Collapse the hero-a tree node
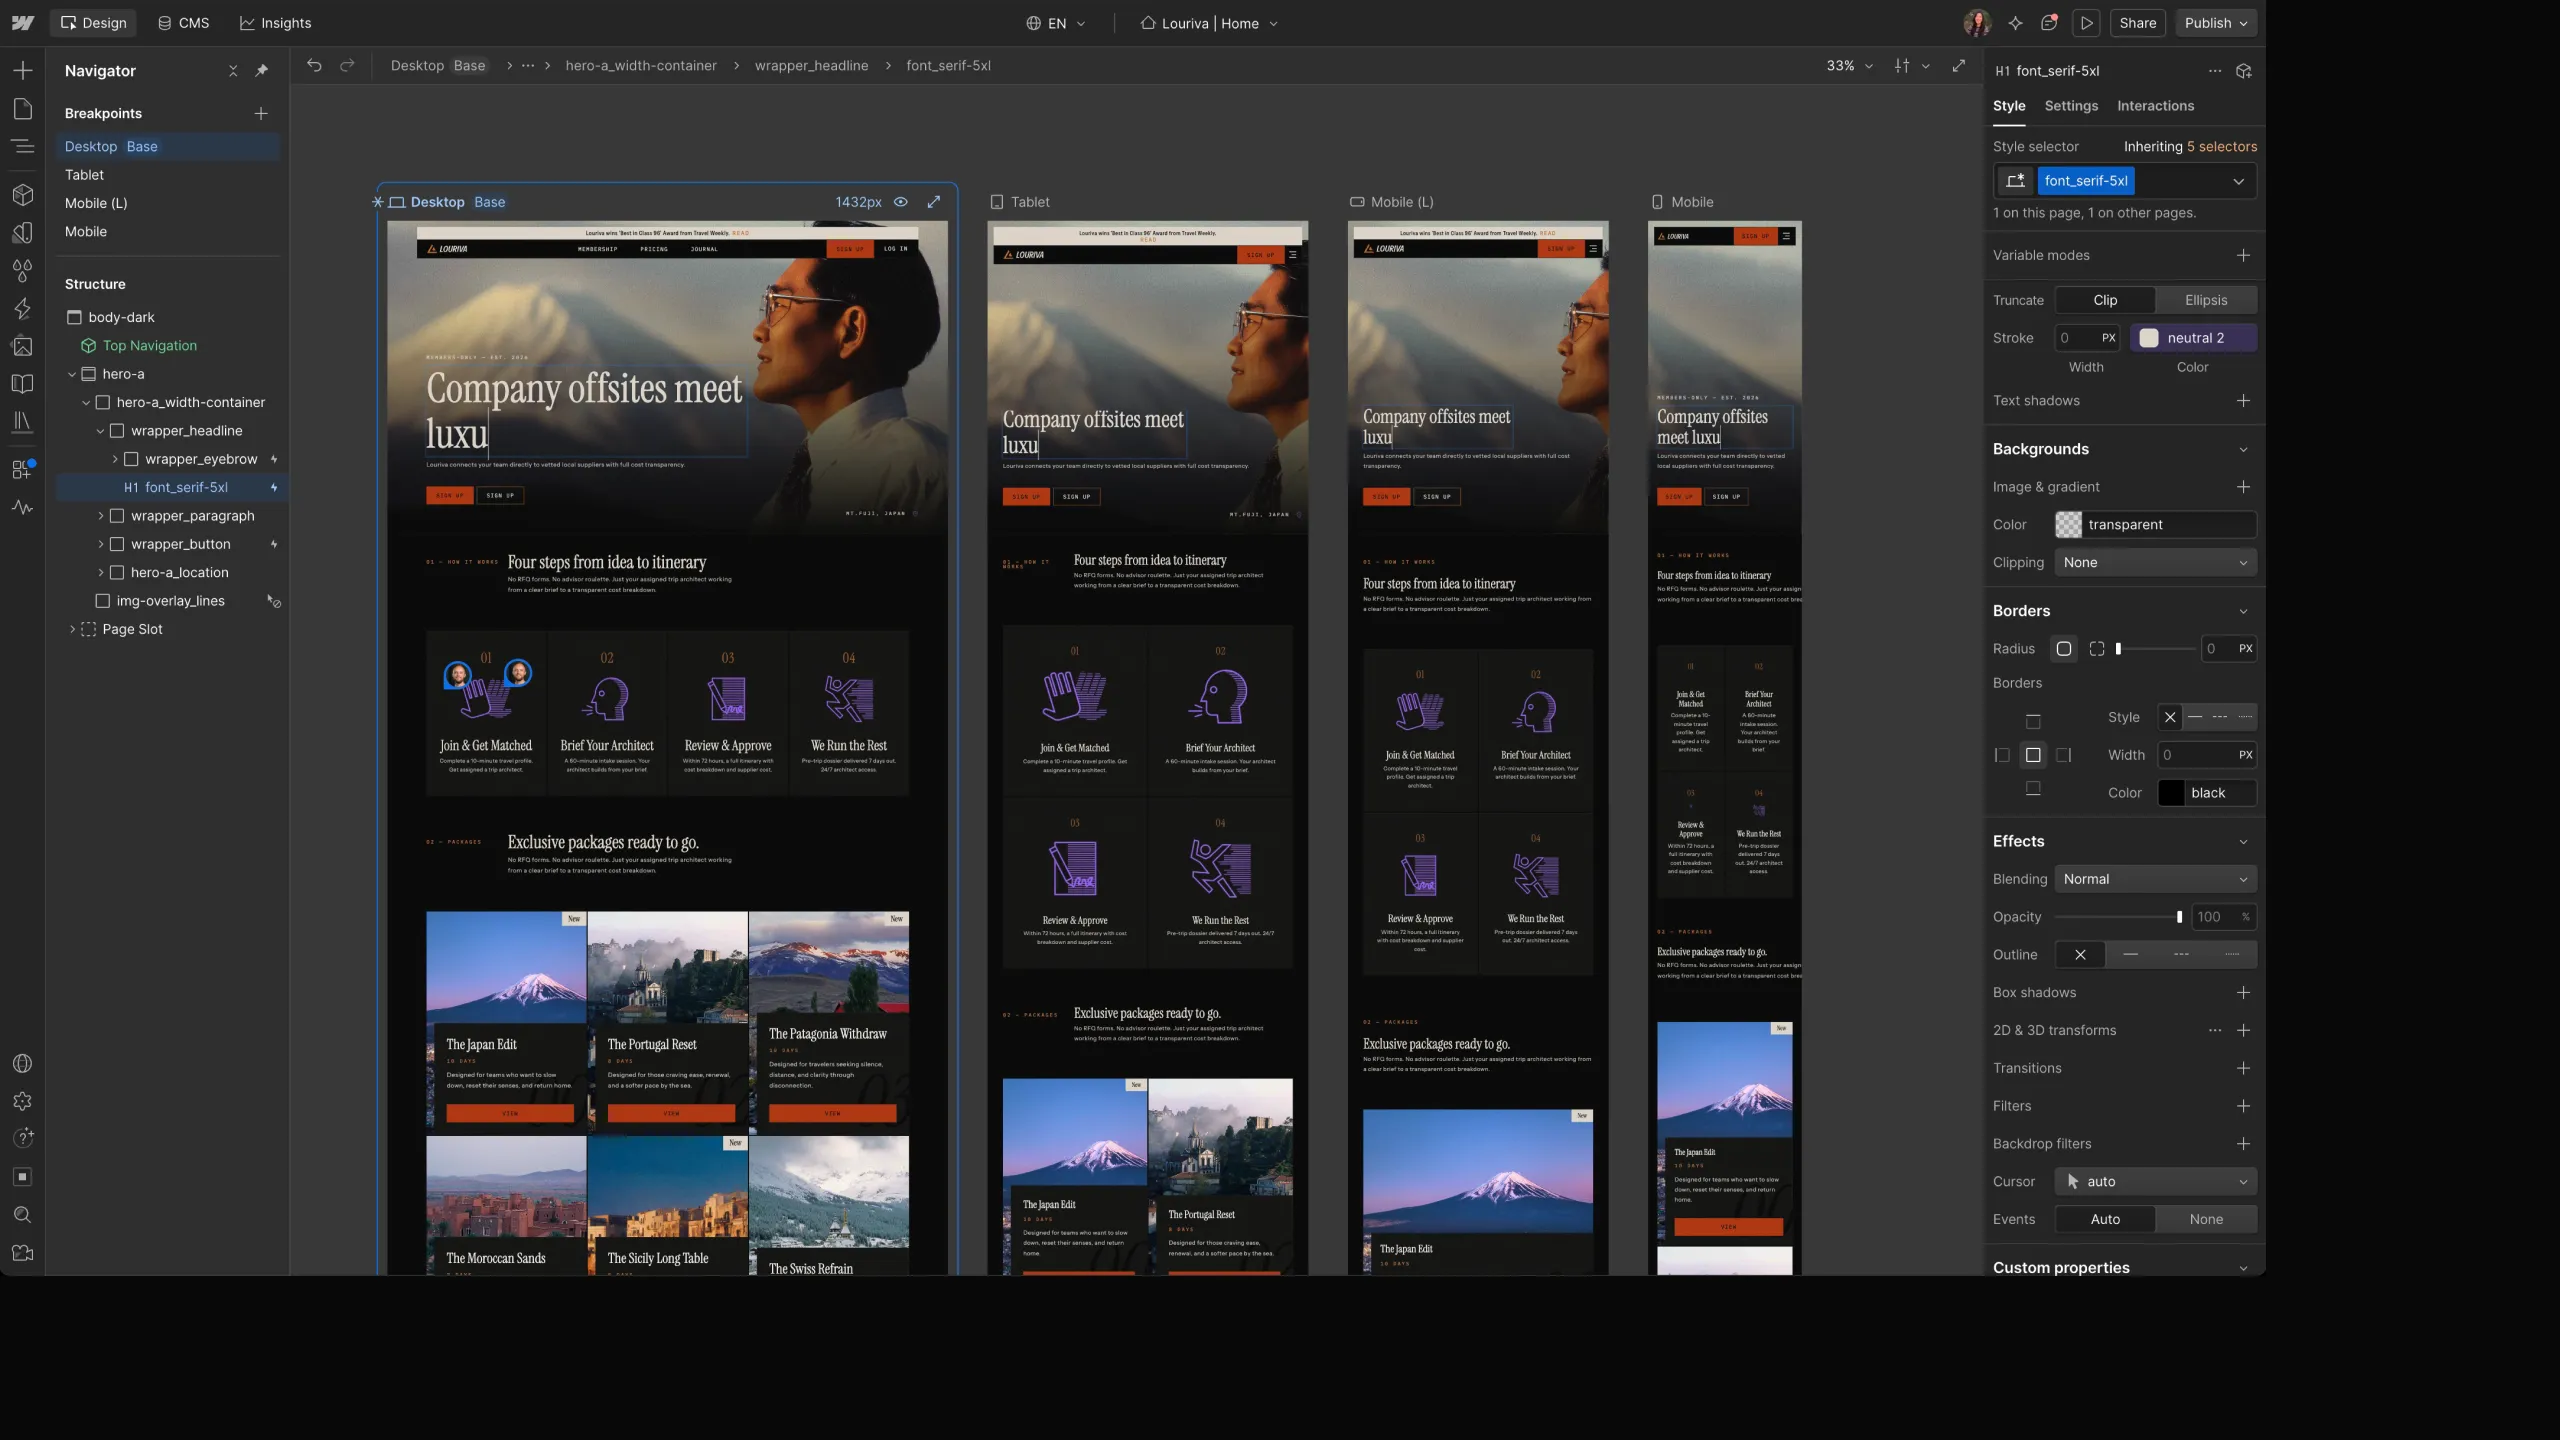 [72, 374]
